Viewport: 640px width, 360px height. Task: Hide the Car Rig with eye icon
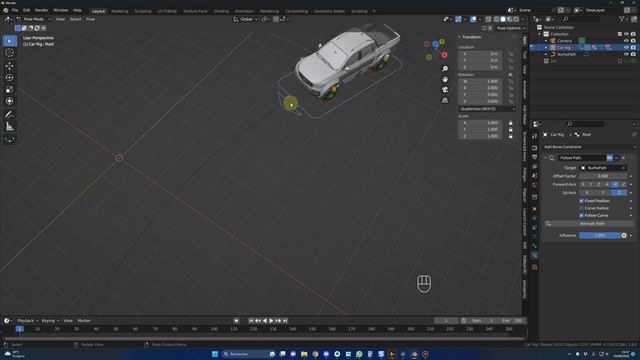[x=626, y=47]
